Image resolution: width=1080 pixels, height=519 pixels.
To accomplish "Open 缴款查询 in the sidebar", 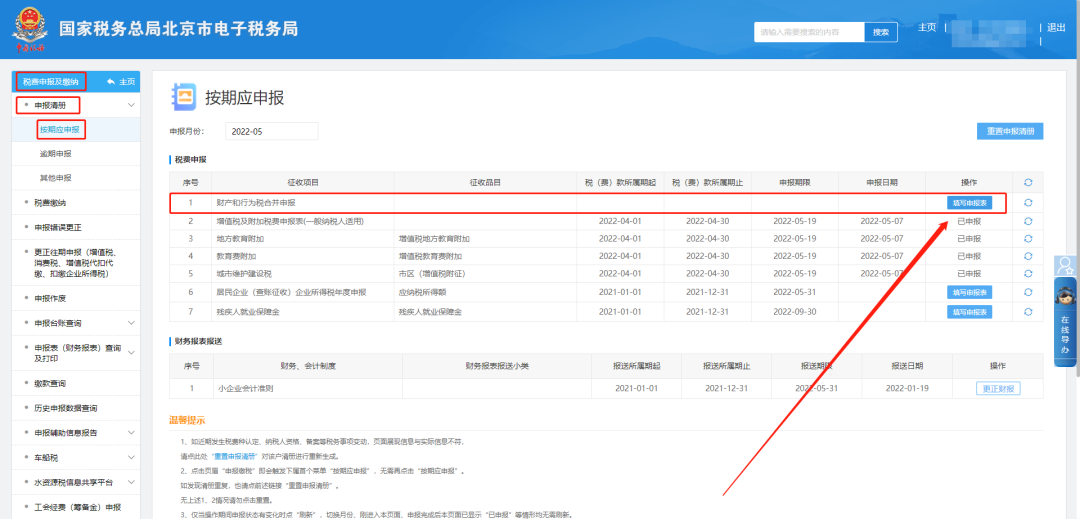I will [x=50, y=383].
